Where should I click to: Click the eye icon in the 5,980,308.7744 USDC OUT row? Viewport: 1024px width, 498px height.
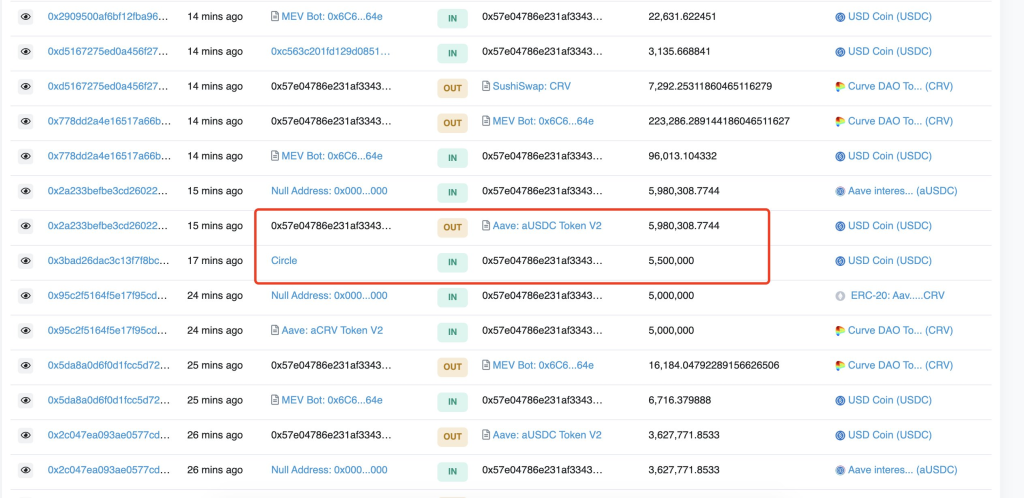point(25,226)
